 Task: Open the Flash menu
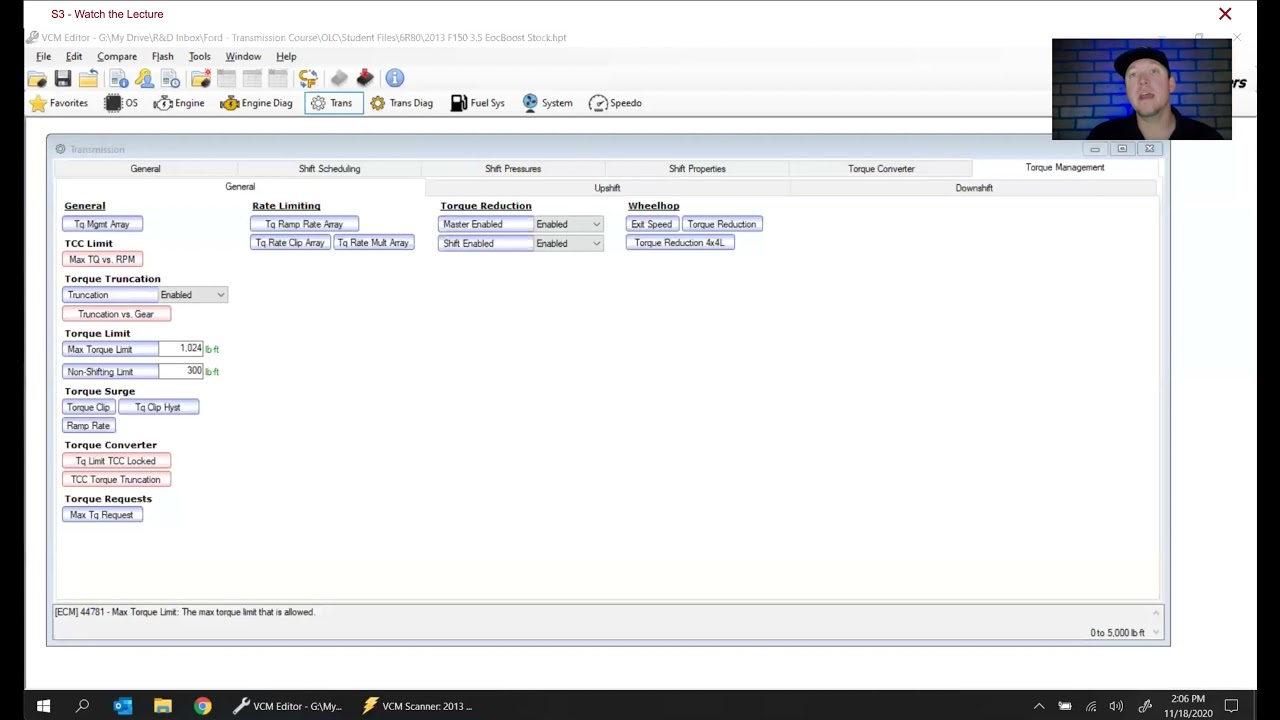163,57
